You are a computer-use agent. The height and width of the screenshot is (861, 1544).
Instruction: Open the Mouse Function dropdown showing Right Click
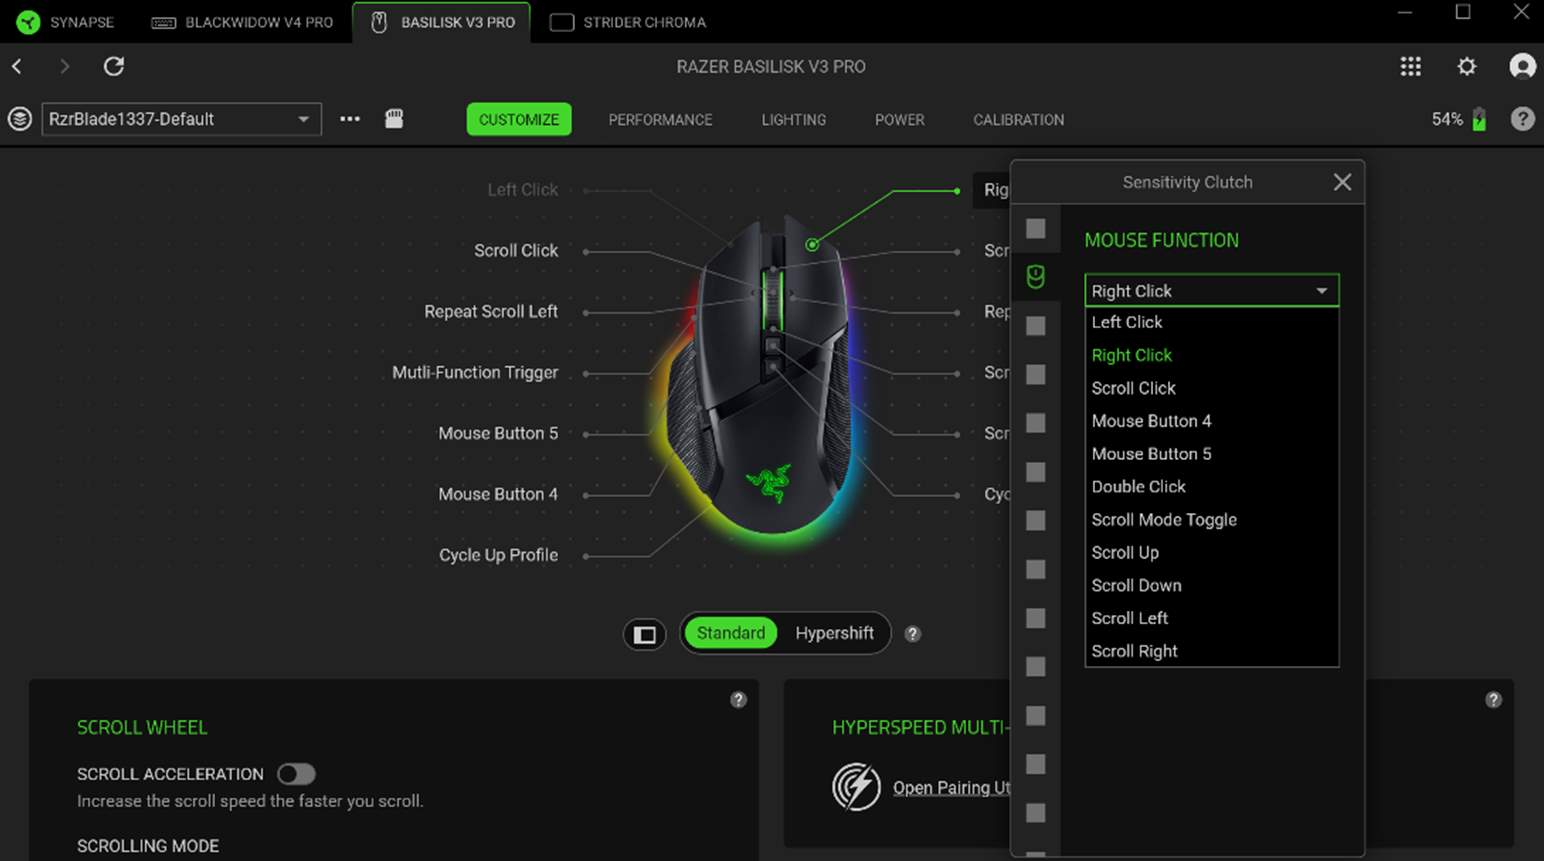[1211, 290]
